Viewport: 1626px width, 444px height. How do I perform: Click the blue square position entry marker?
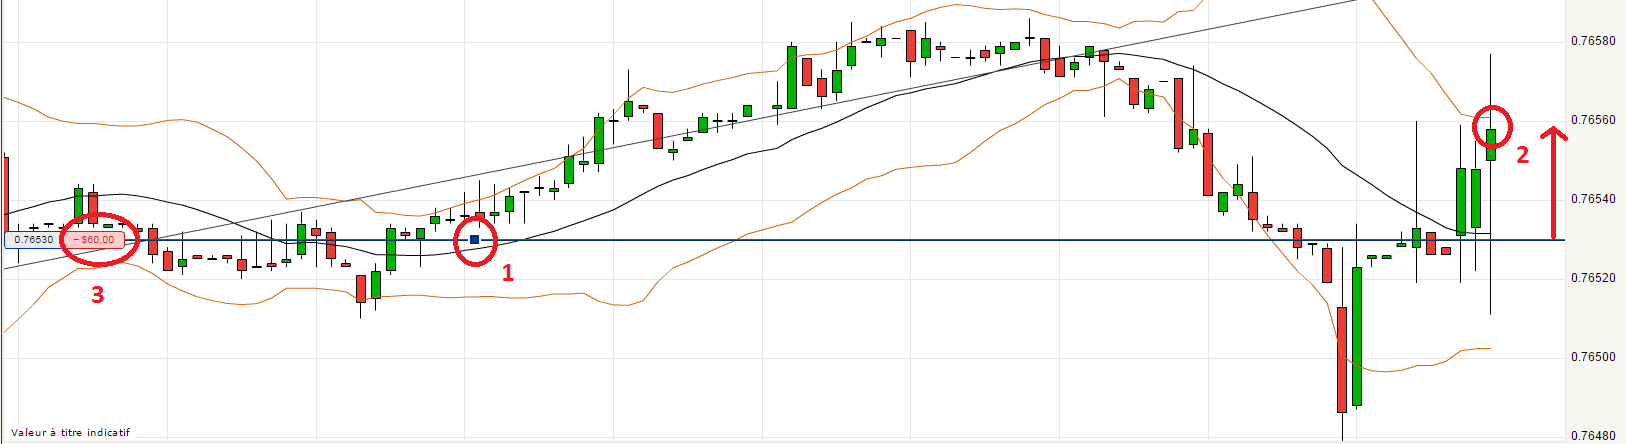475,240
